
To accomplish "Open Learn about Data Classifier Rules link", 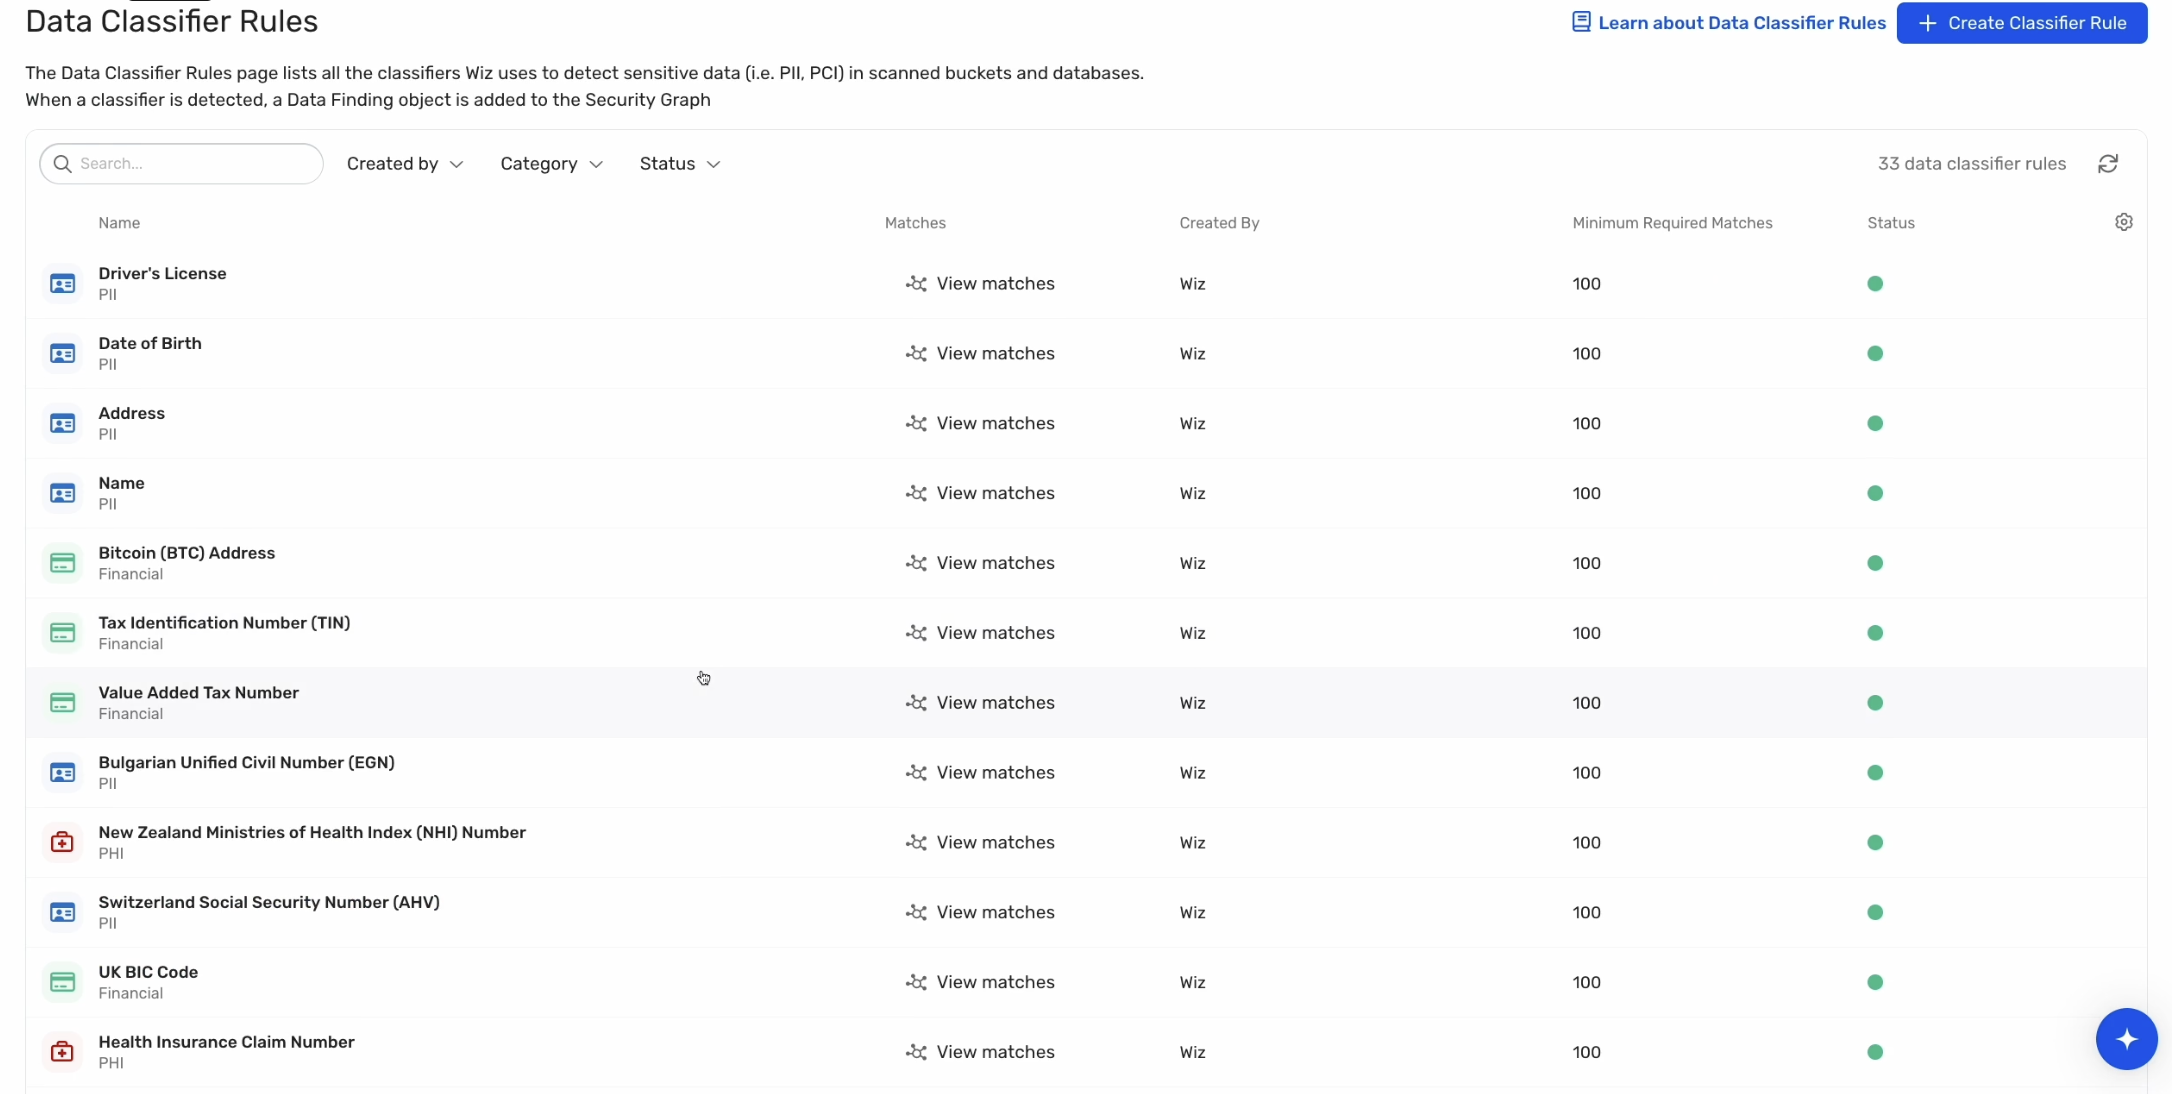I will point(1729,23).
